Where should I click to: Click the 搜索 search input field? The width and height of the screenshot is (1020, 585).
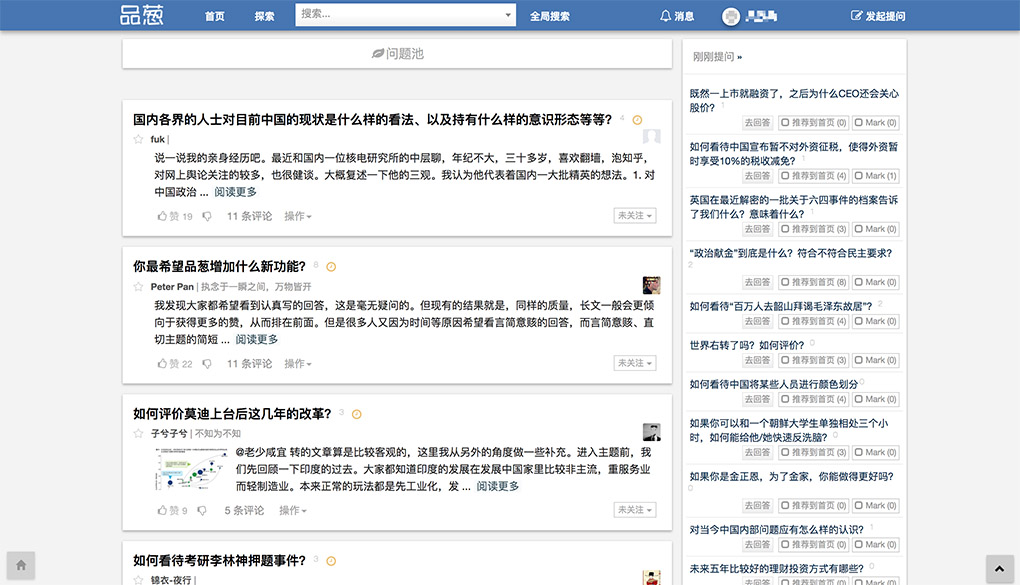(398, 15)
